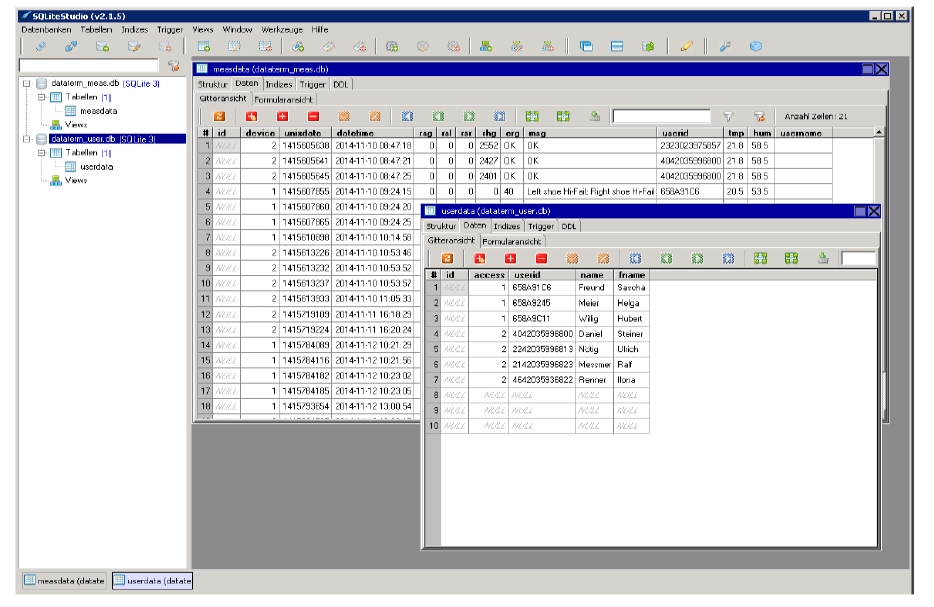Viewport: 934px width, 607px height.
Task: Collapse Tabellen under dataterm_meas.db
Action: pyautogui.click(x=42, y=97)
